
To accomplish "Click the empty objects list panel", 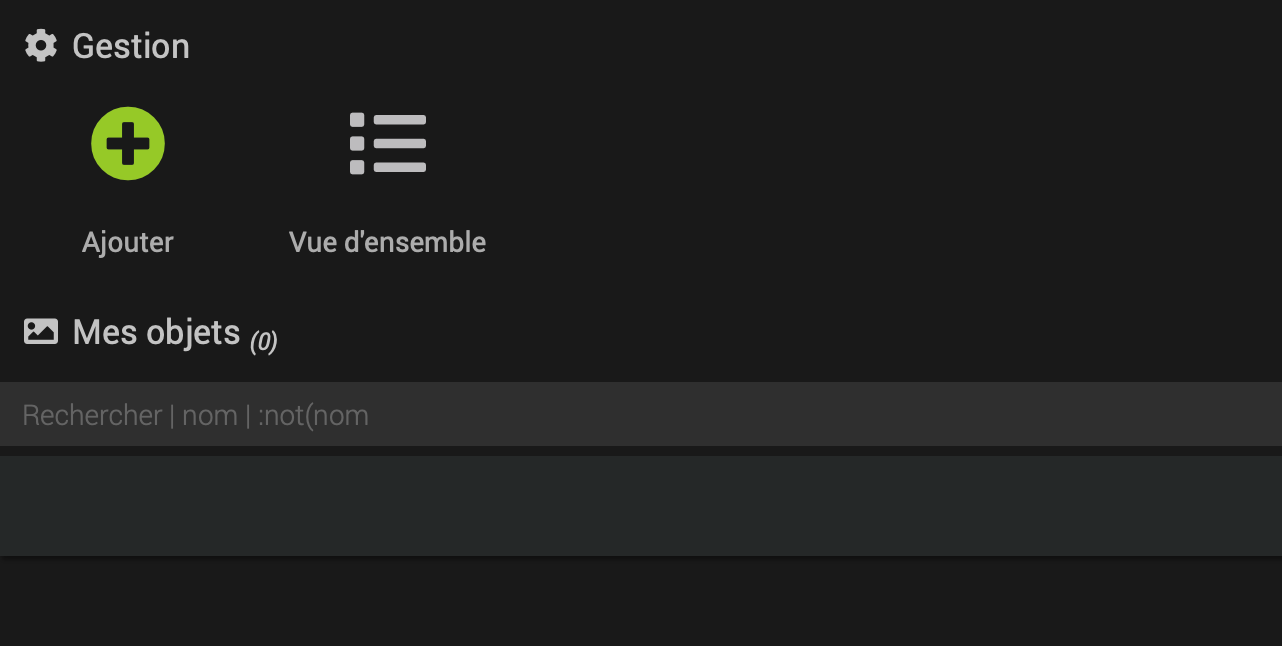I will tap(640, 505).
